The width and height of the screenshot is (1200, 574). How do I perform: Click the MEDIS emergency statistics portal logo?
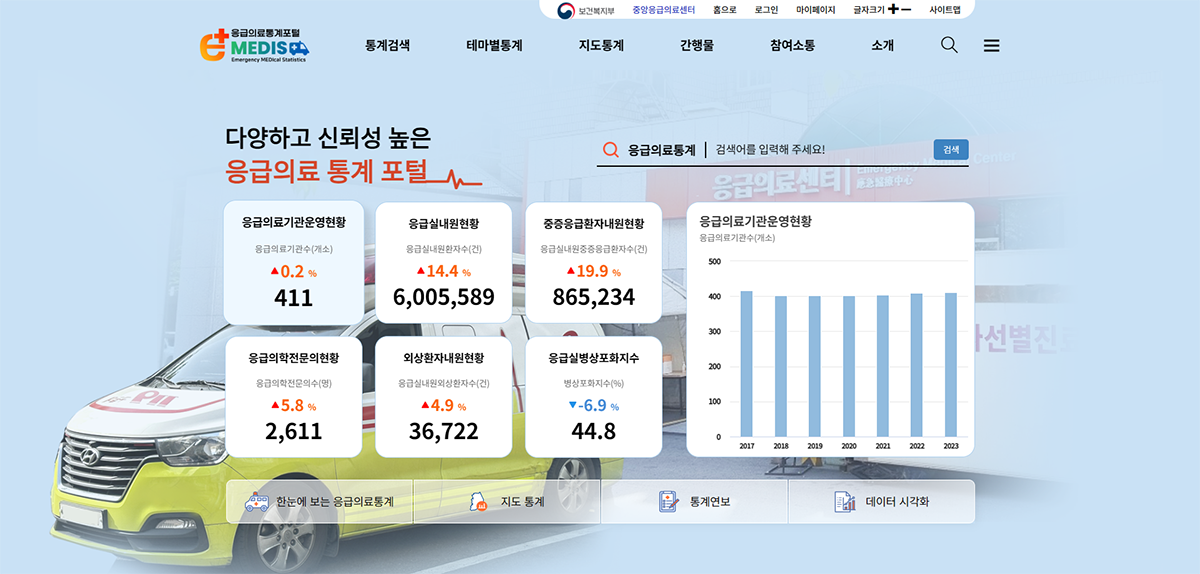[x=255, y=45]
